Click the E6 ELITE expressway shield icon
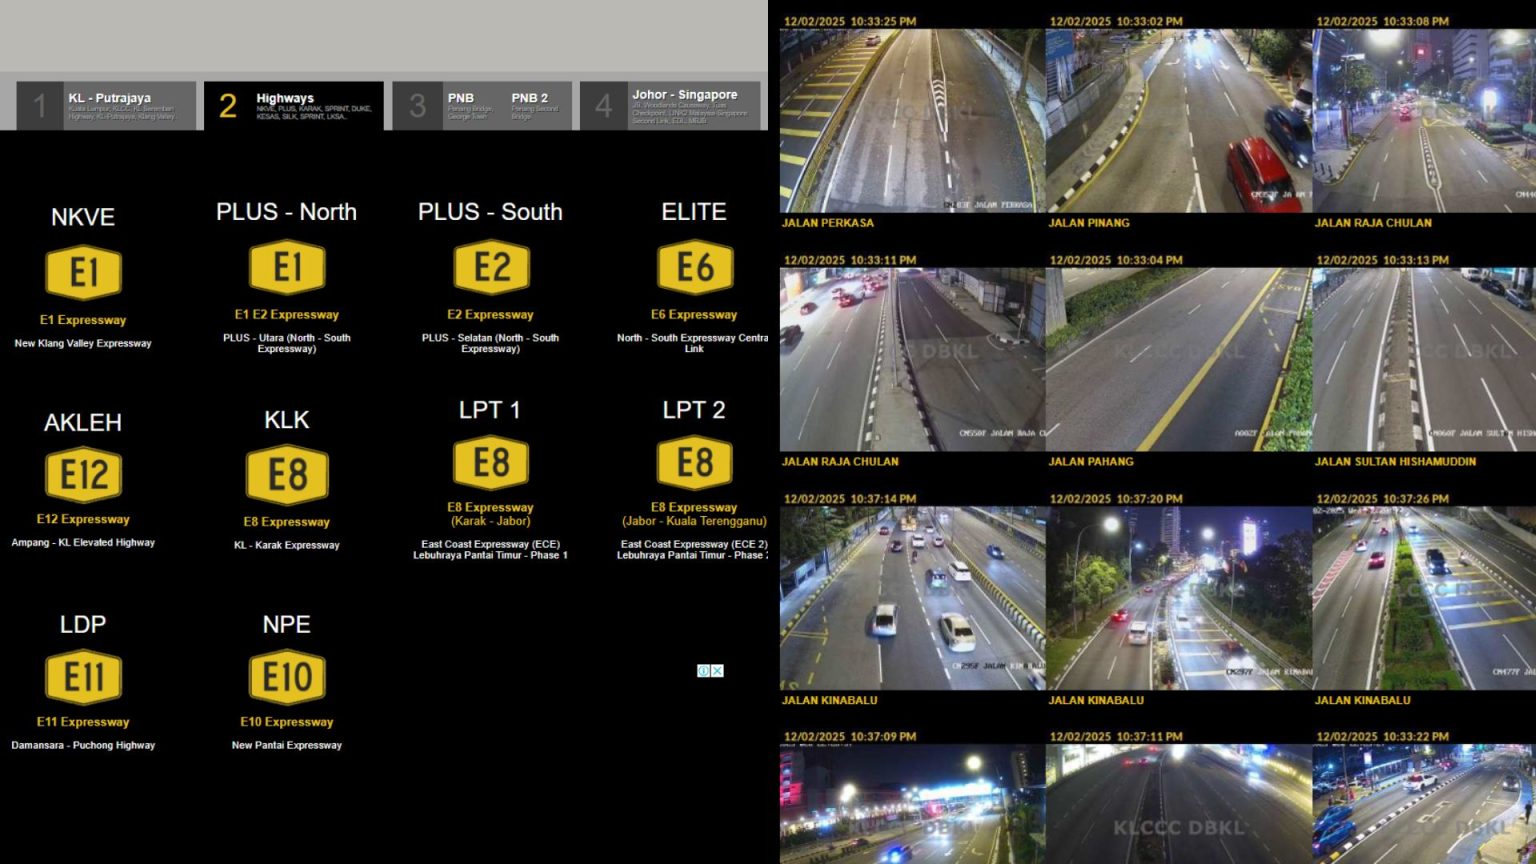The height and width of the screenshot is (864, 1536). click(694, 266)
